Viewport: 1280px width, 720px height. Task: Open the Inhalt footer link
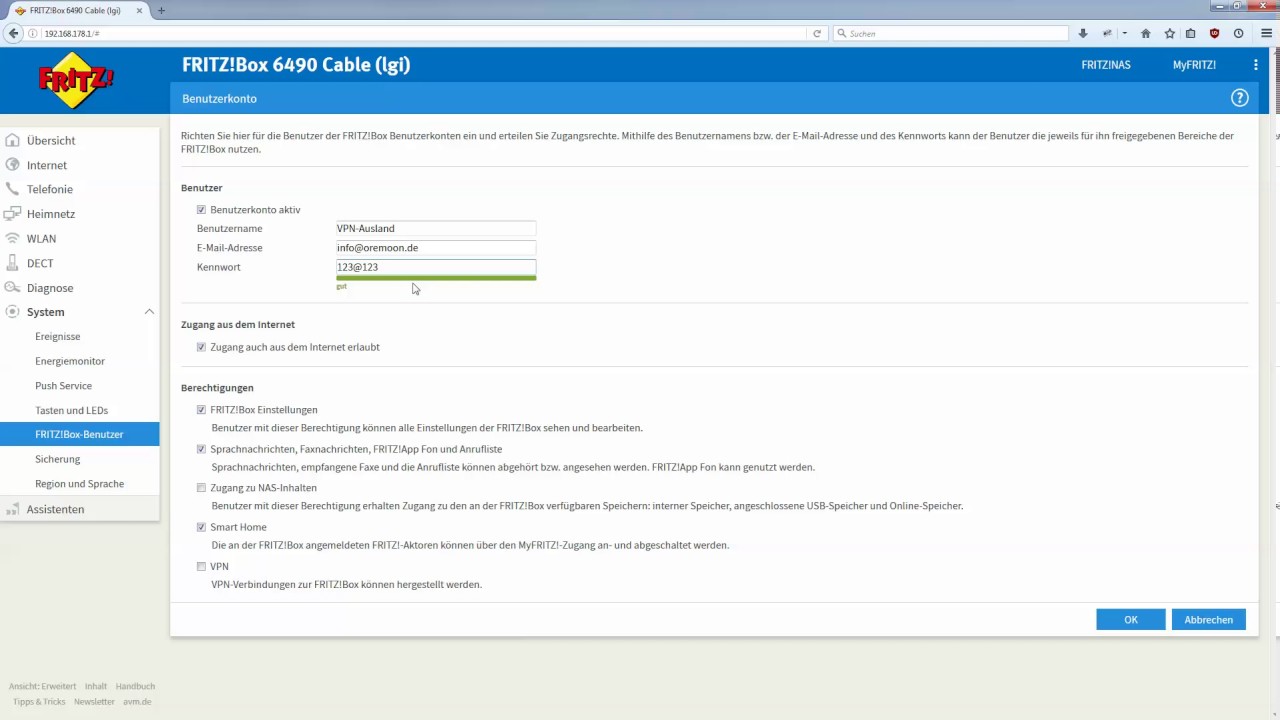tap(96, 686)
